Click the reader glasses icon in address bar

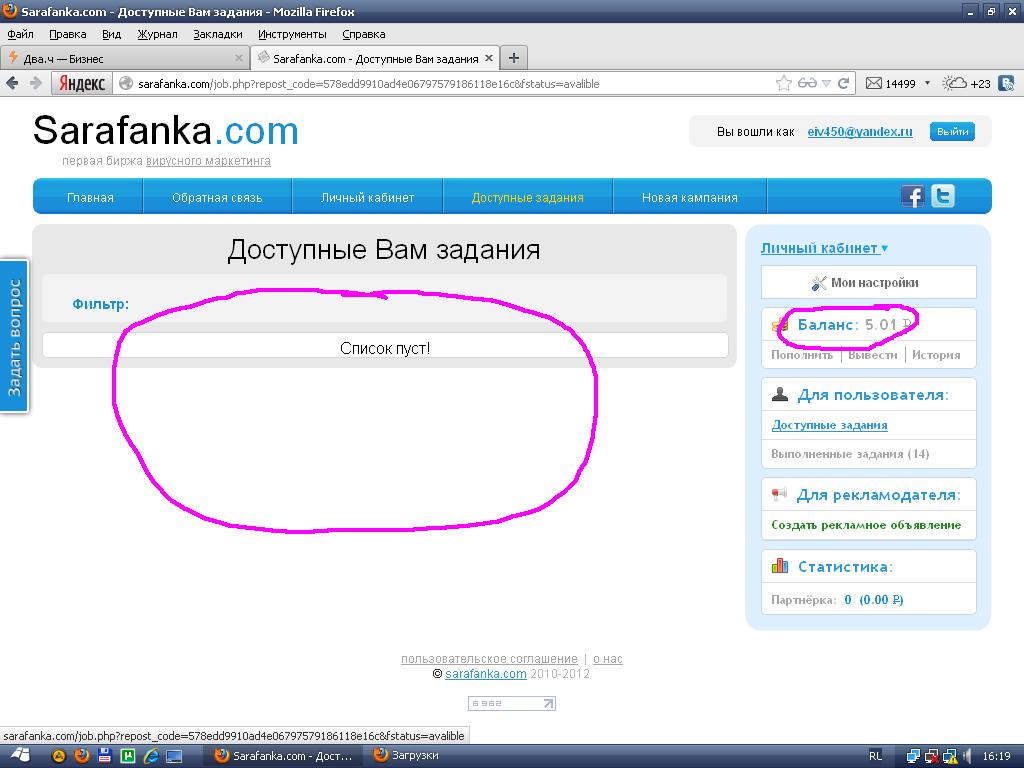807,83
